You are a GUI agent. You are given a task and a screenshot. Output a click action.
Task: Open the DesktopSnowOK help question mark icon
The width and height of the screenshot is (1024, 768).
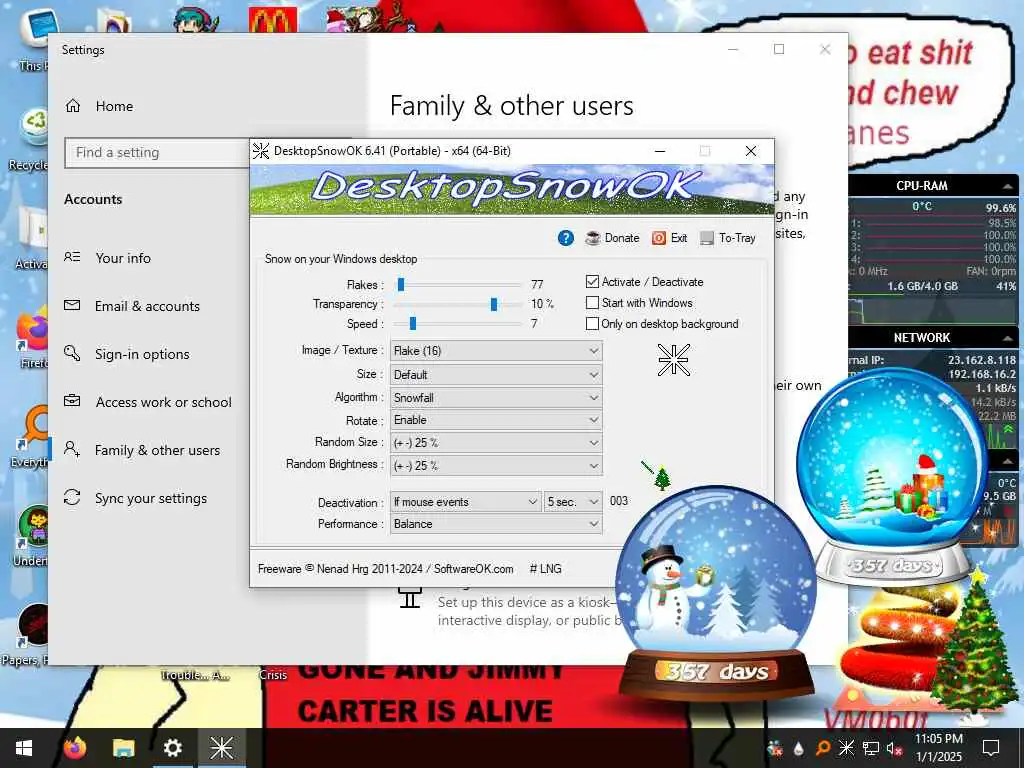click(x=566, y=238)
